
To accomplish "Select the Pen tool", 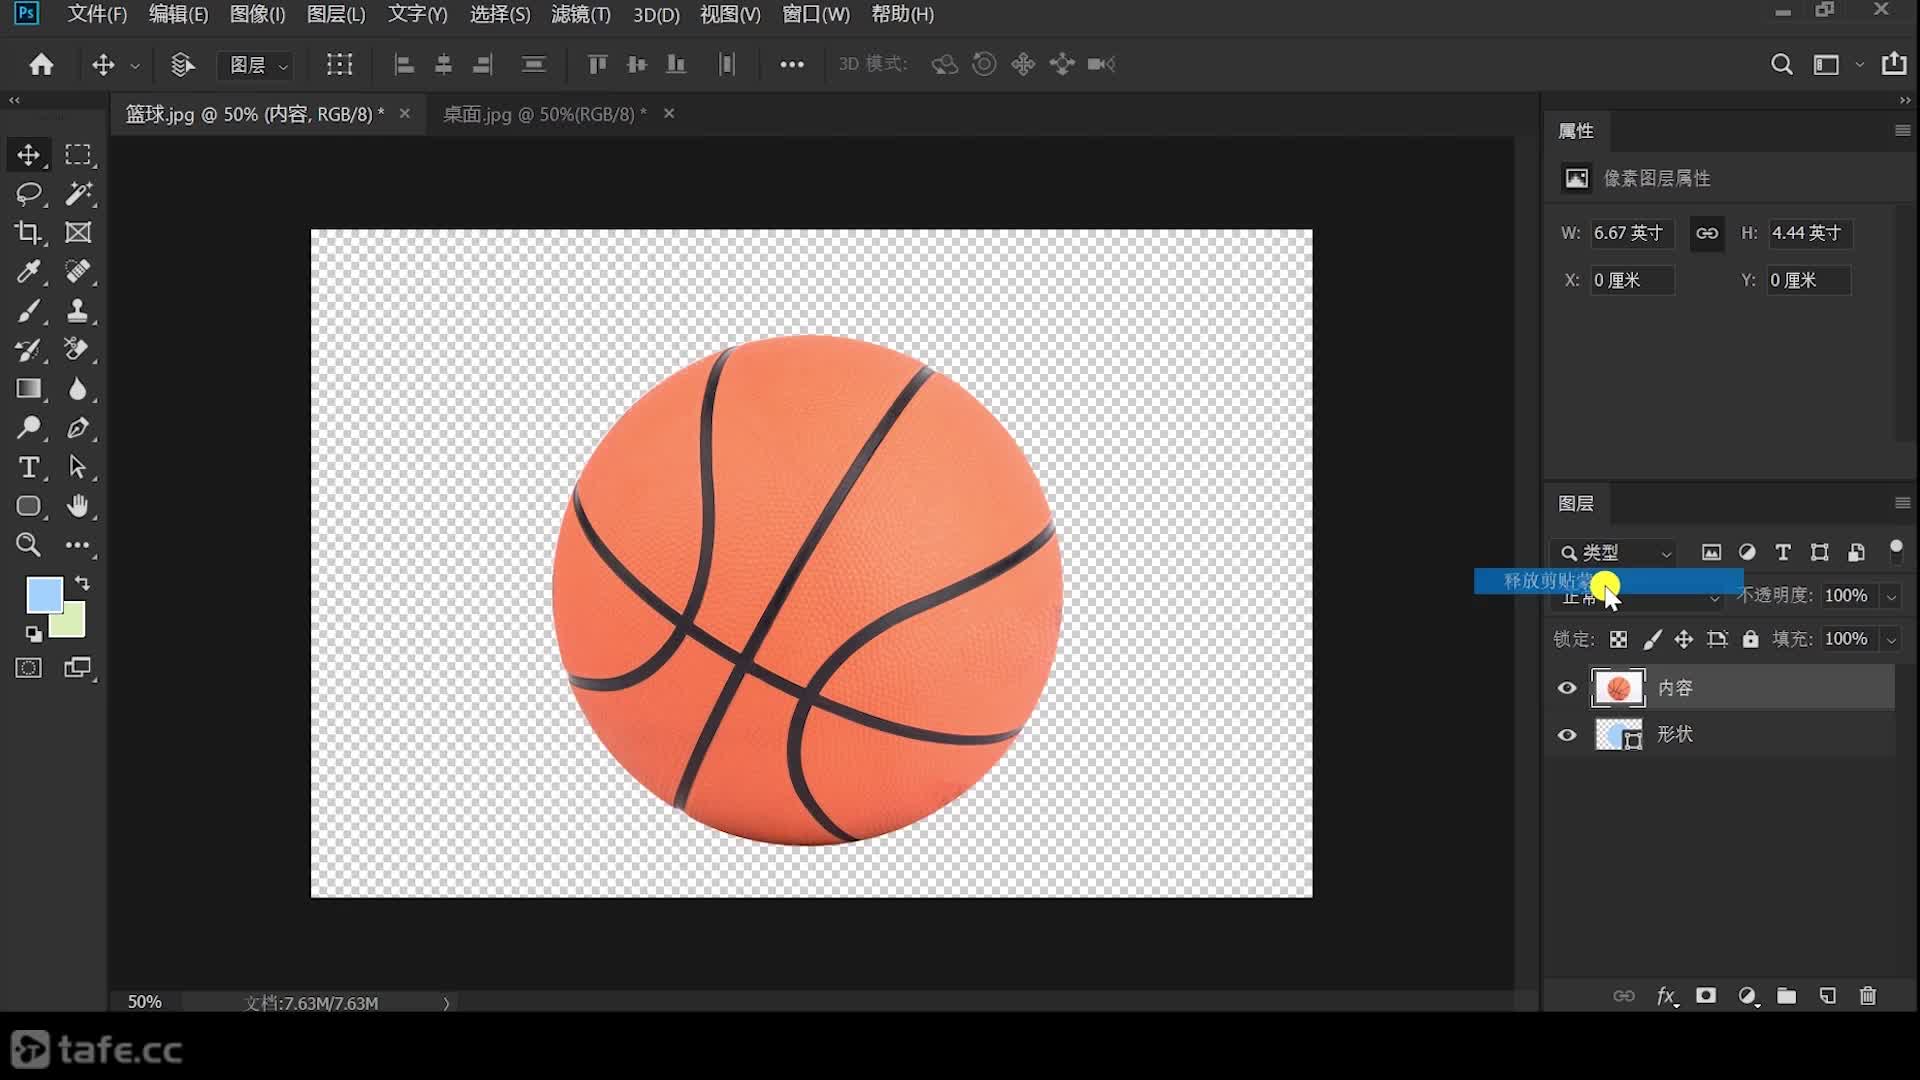I will 78,428.
